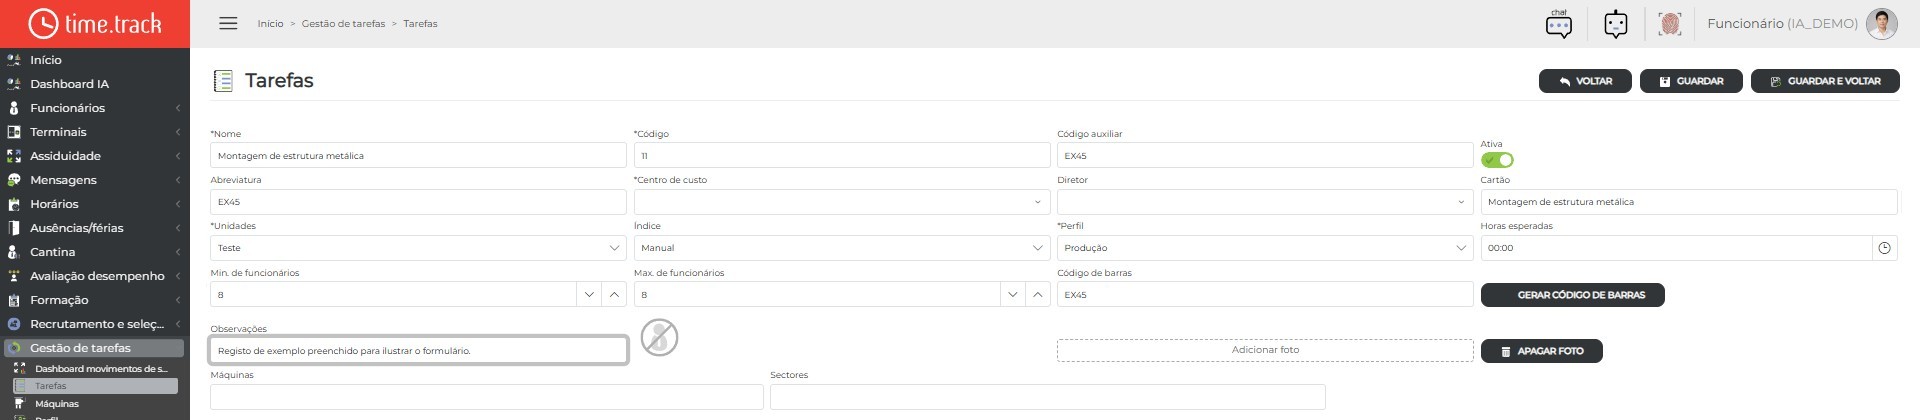The image size is (1920, 420).
Task: Click the Gestão de tarefas sidebar icon
Action: pos(14,348)
